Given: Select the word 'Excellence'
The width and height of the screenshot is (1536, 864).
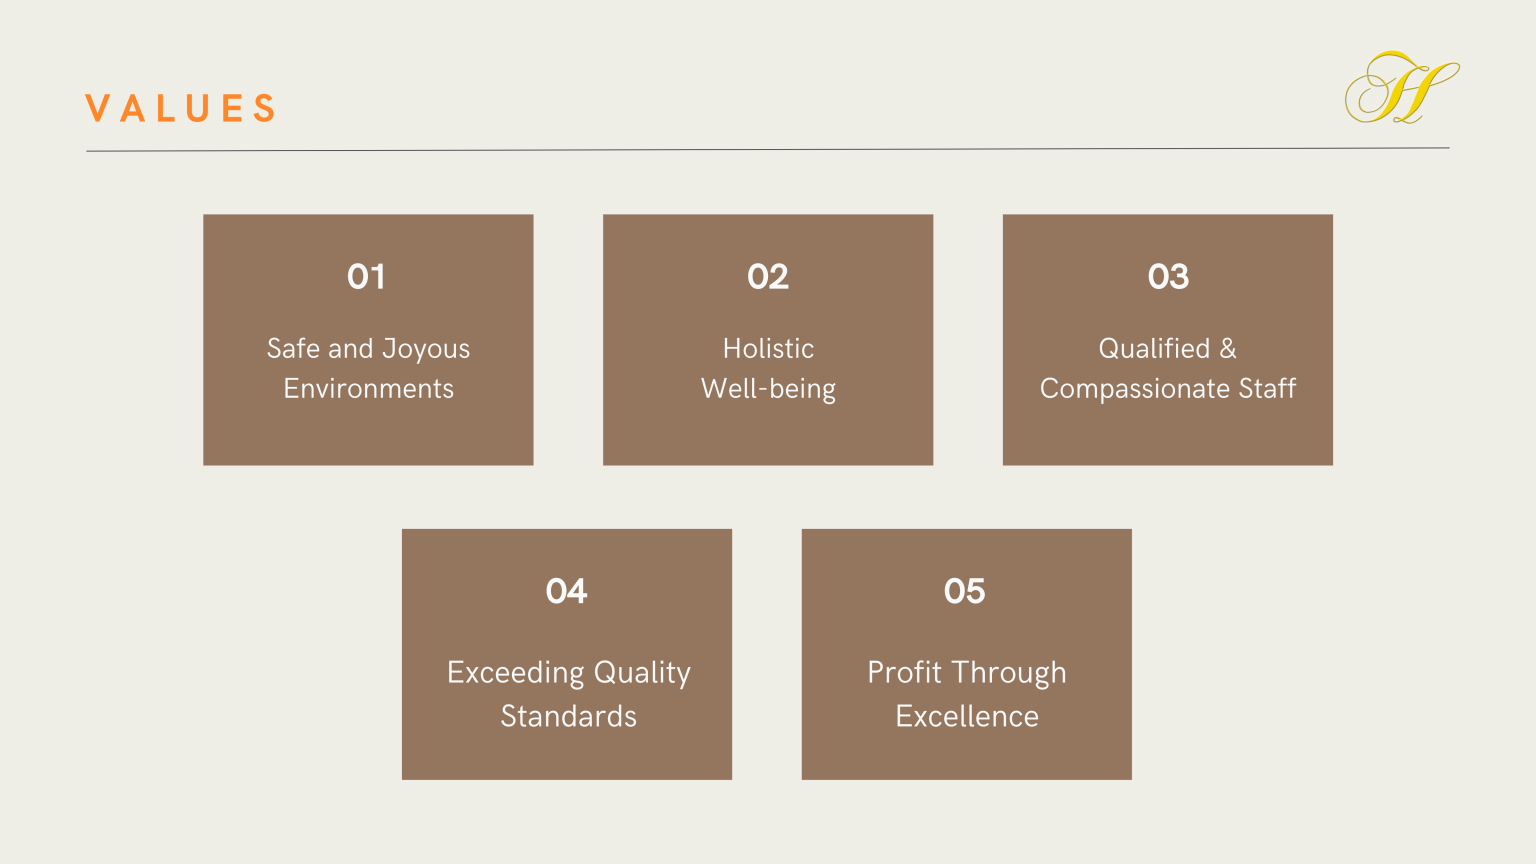Looking at the screenshot, I should tap(967, 717).
